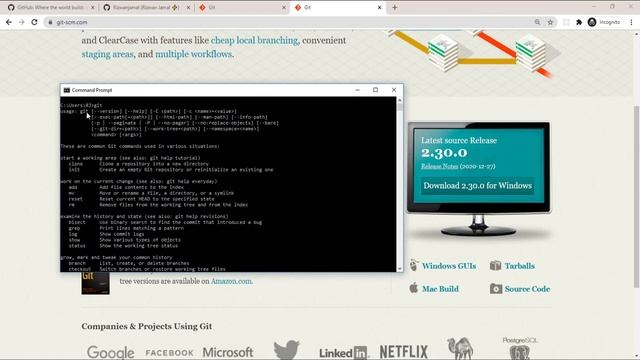Click the Perl camel logo
The image size is (640, 360).
click(x=460, y=348)
